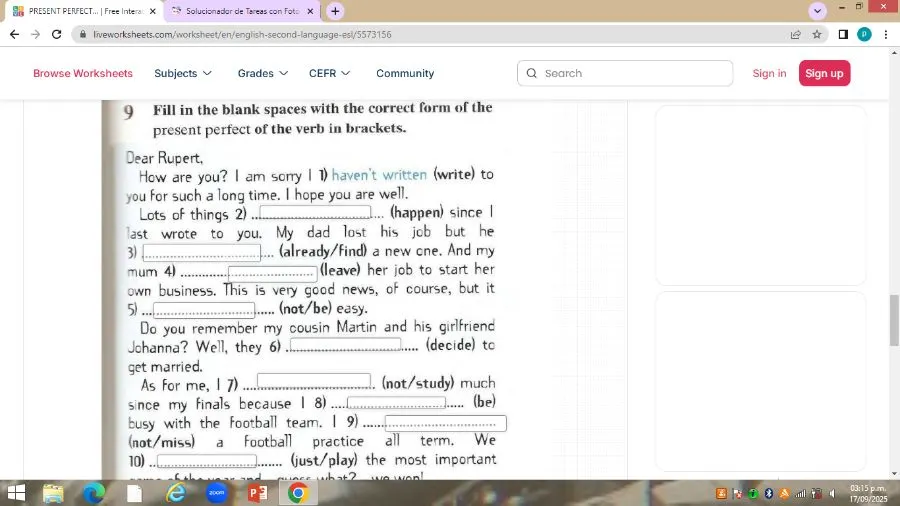Open the blank document taskbar icon
The image size is (900, 506).
coord(134,493)
